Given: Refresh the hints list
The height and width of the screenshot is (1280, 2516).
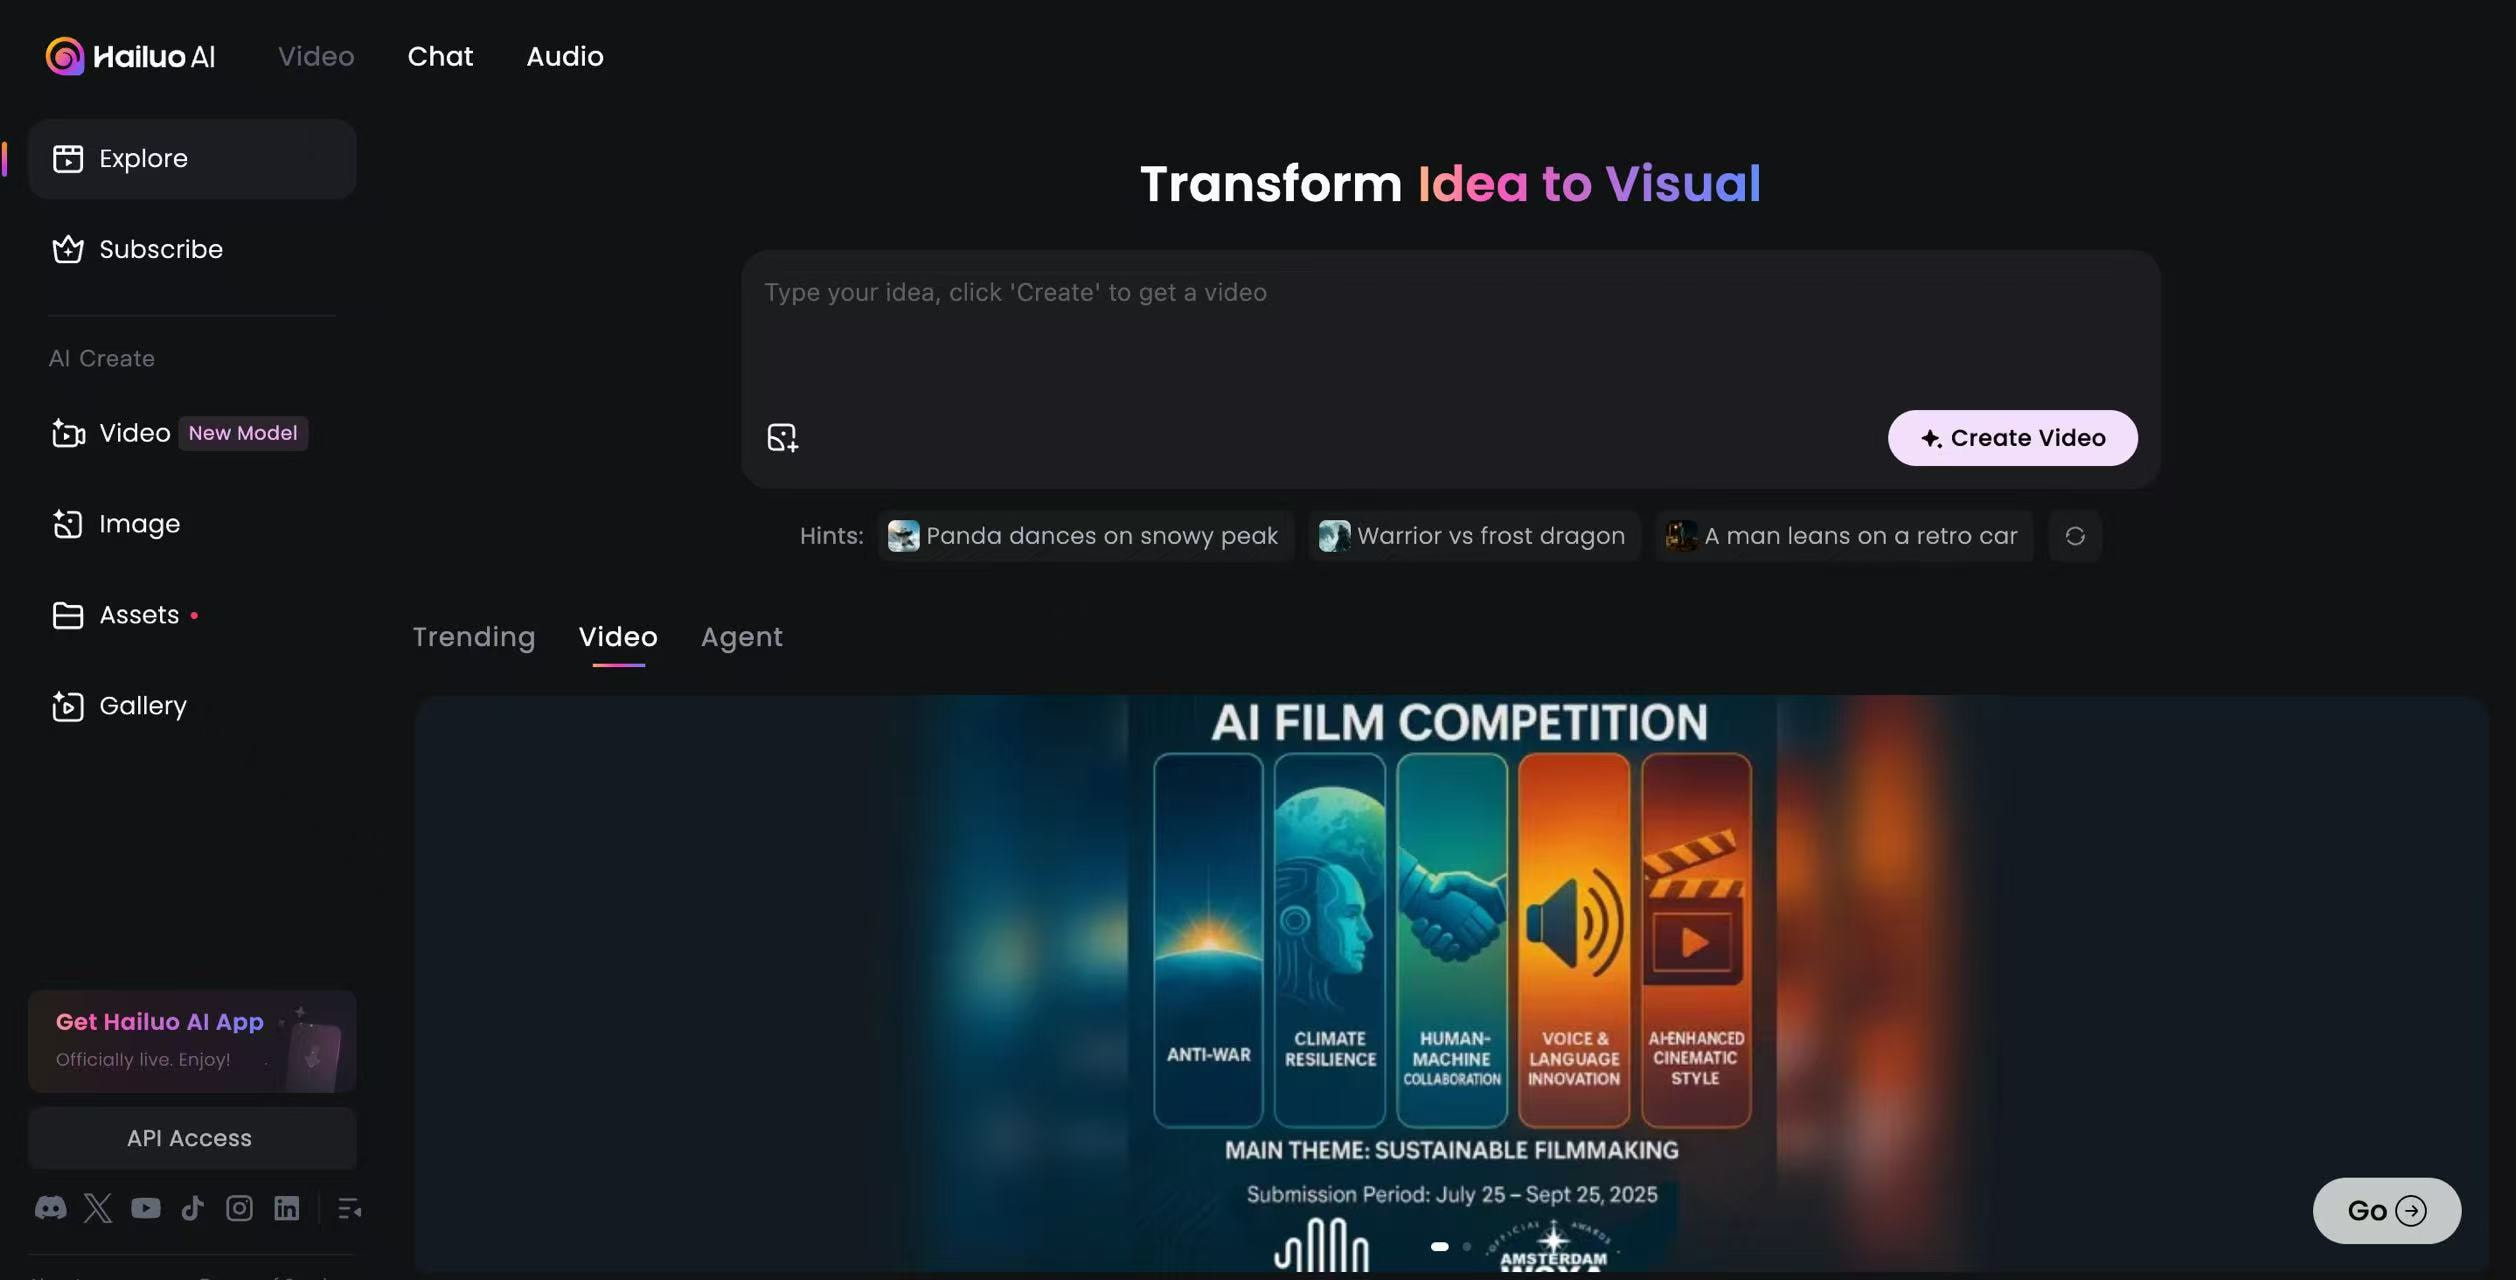Looking at the screenshot, I should 2075,536.
